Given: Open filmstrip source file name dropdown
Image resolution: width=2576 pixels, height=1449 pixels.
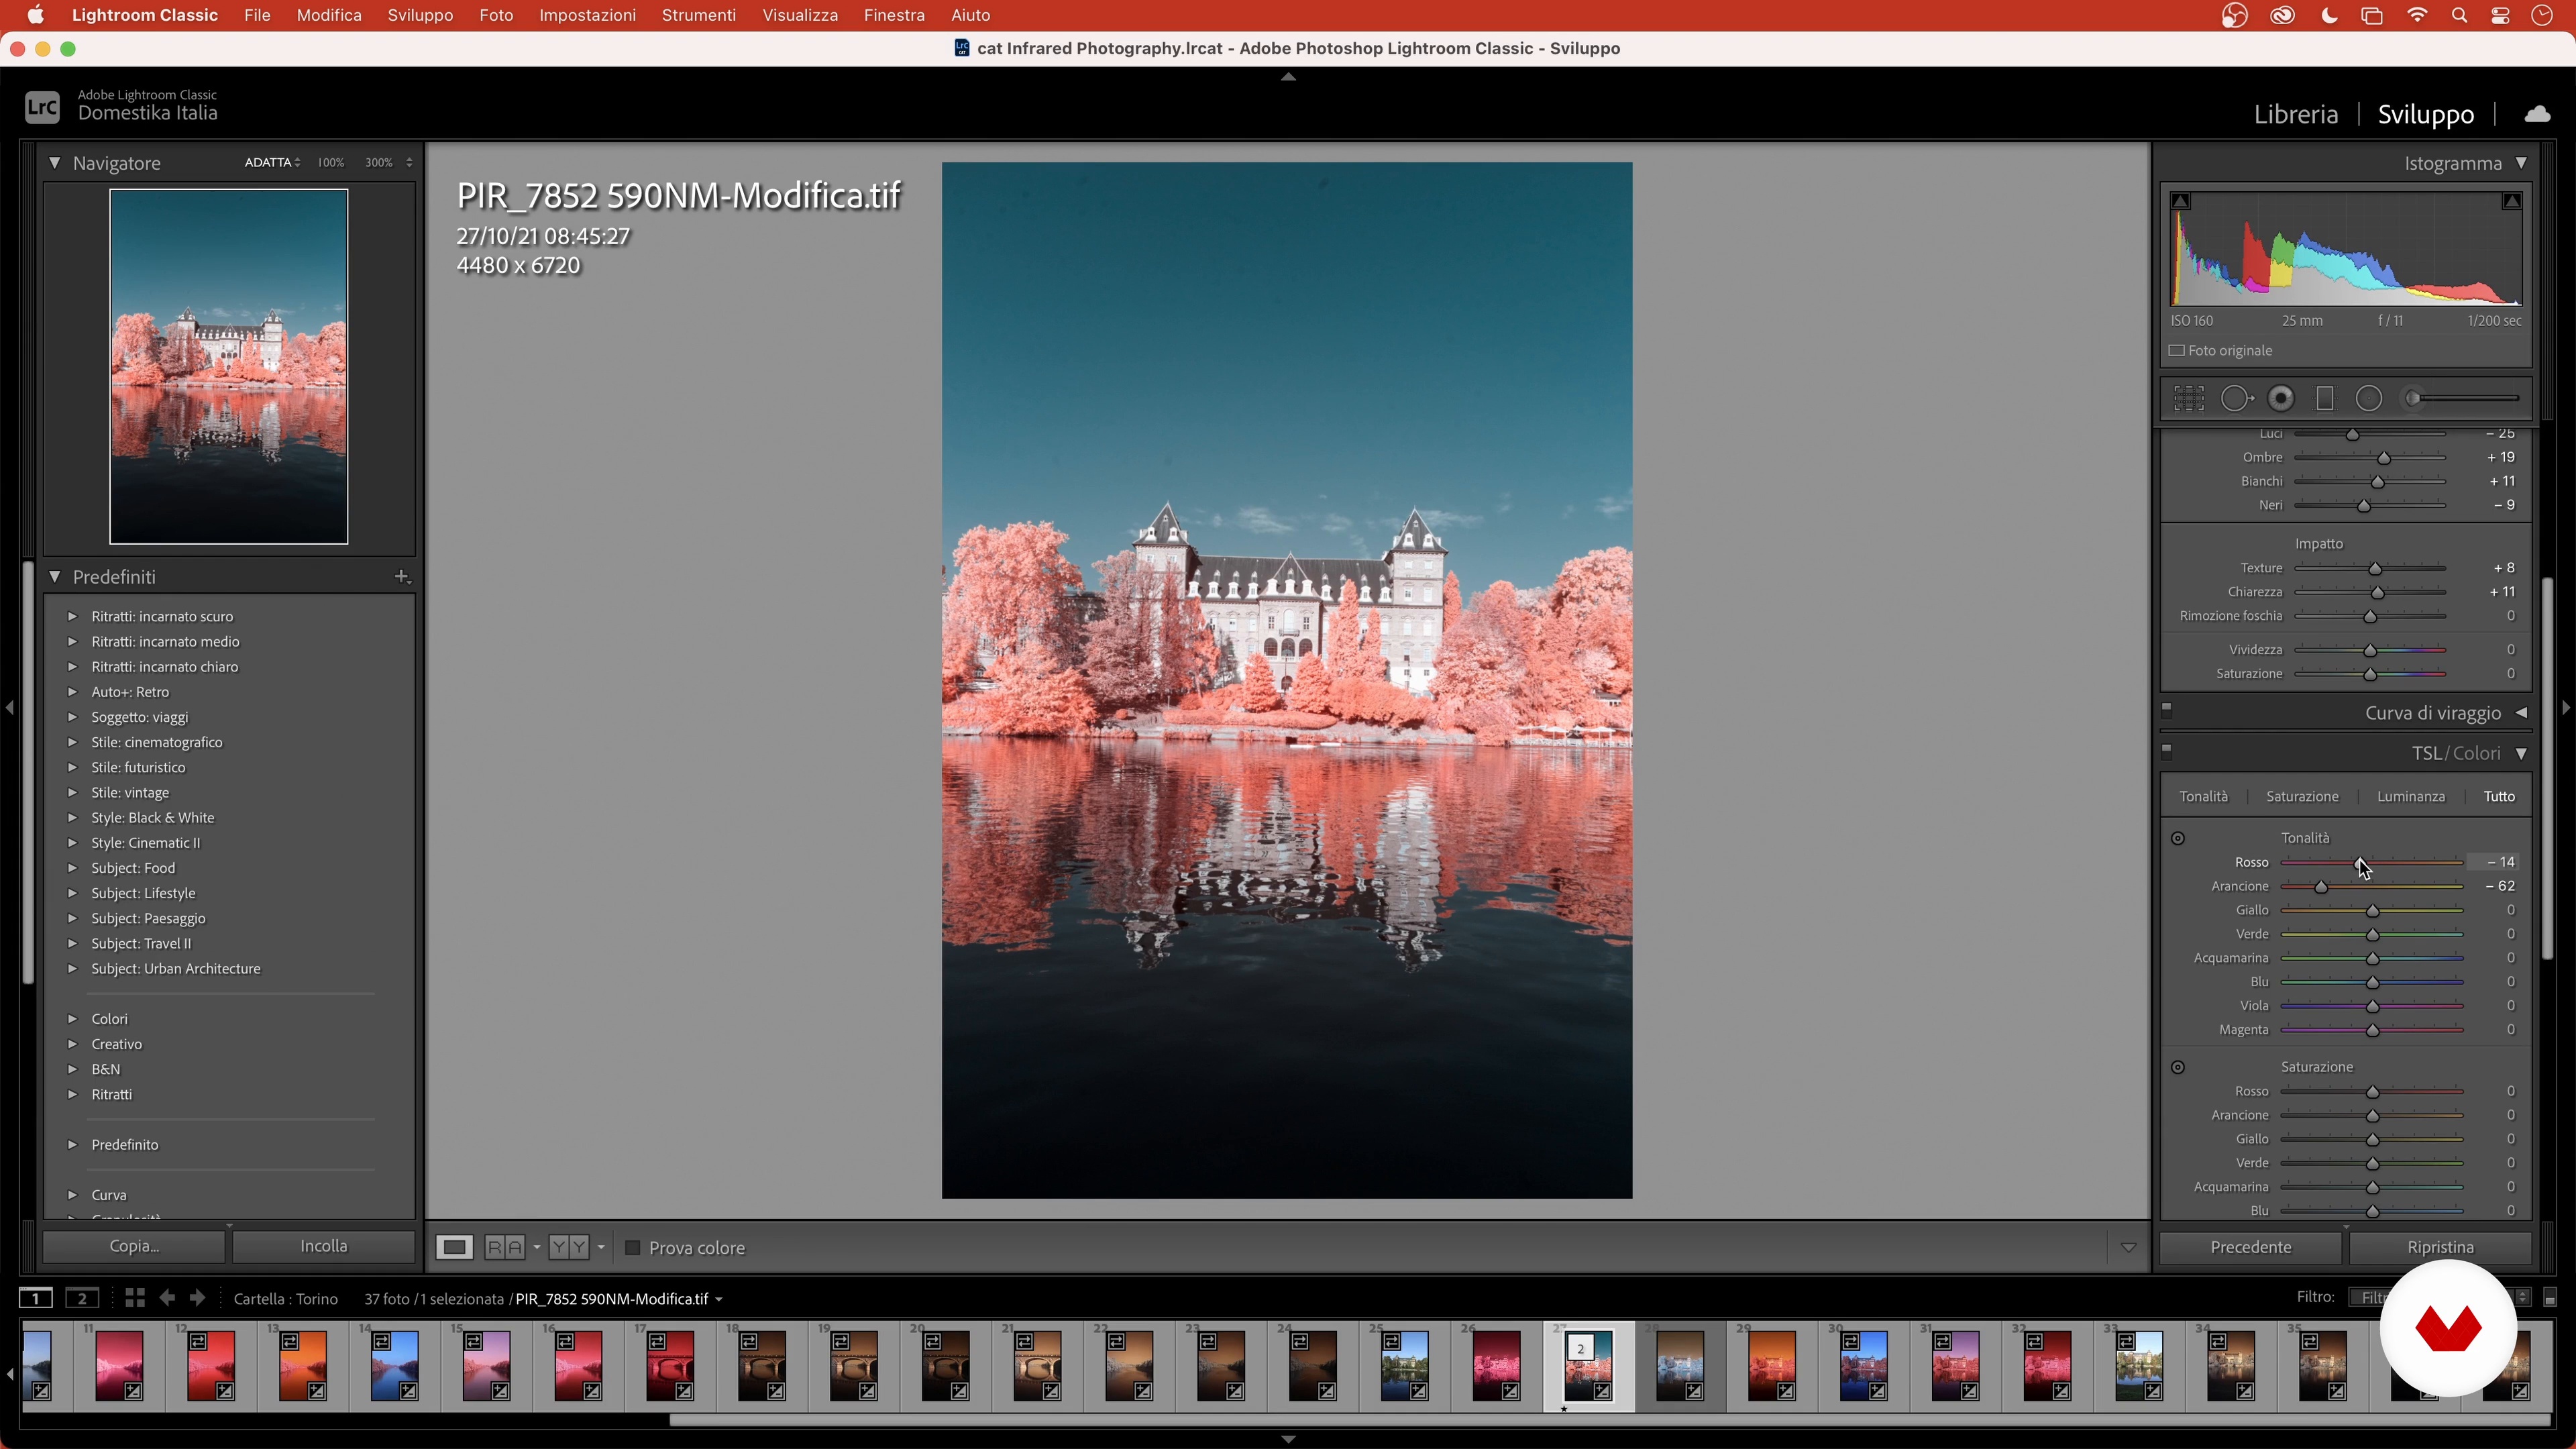Looking at the screenshot, I should pos(718,1299).
